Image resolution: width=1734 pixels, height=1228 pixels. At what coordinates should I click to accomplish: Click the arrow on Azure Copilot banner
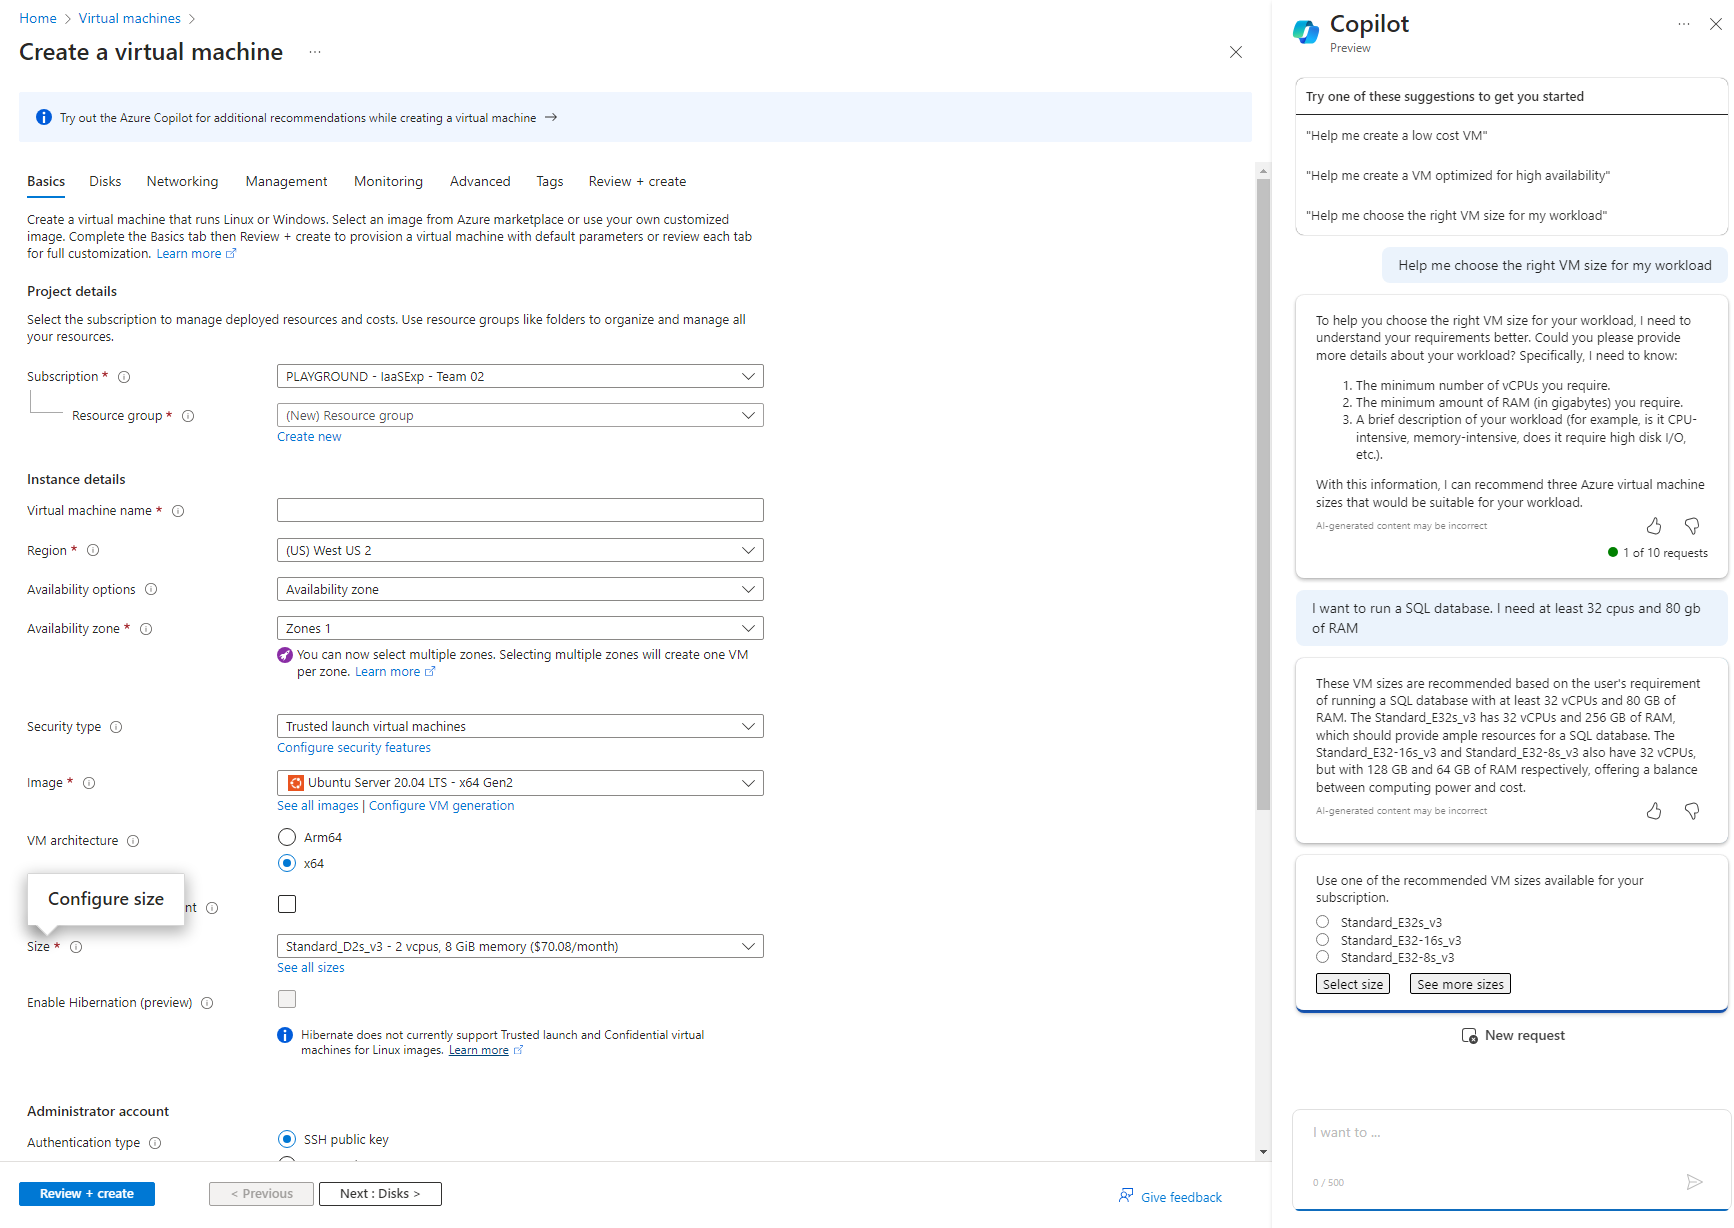tap(551, 117)
